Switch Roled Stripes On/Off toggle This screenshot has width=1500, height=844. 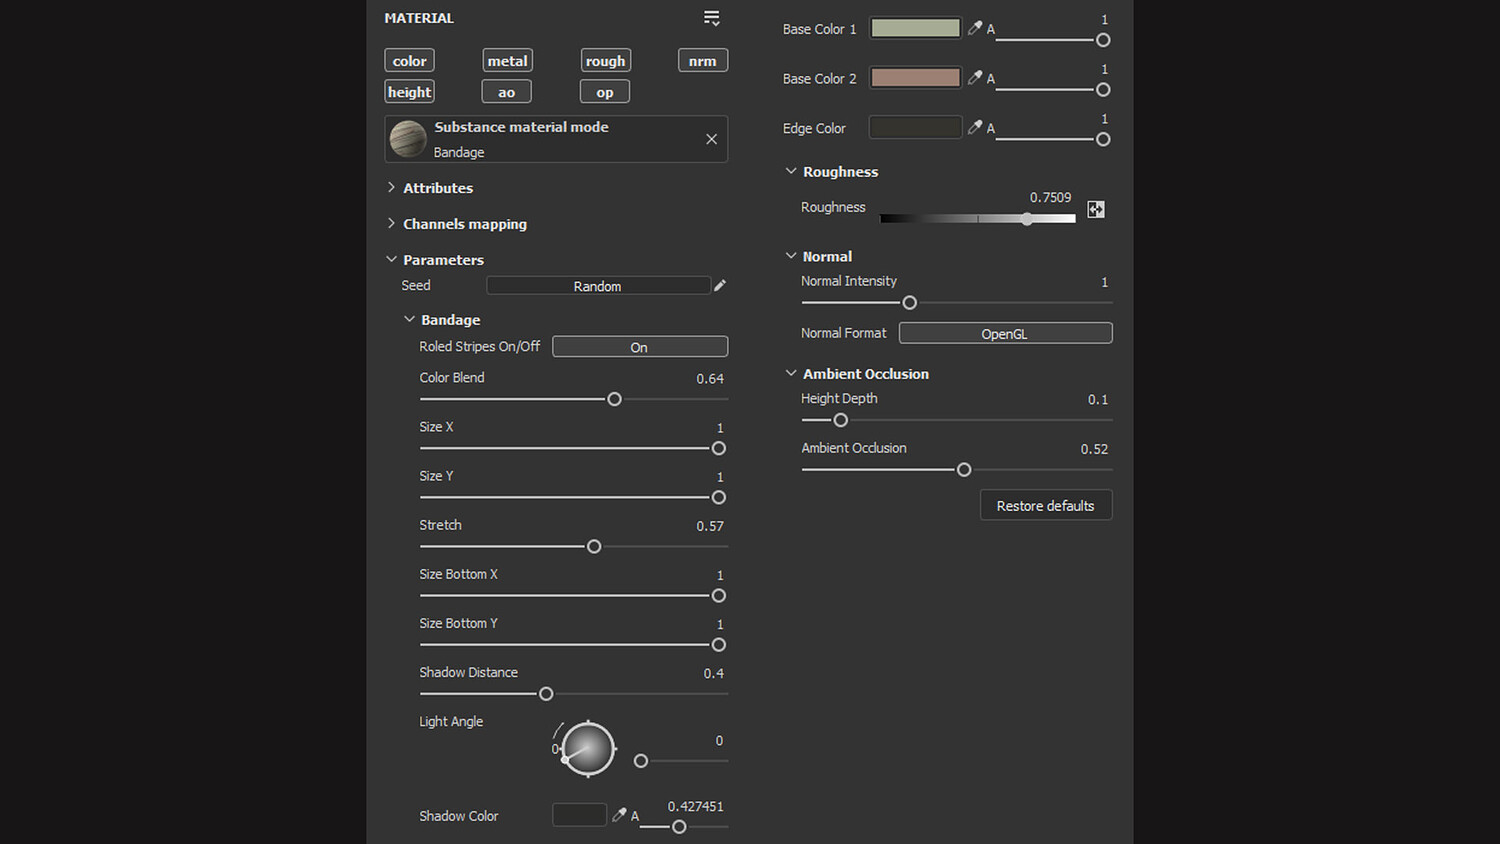point(639,347)
